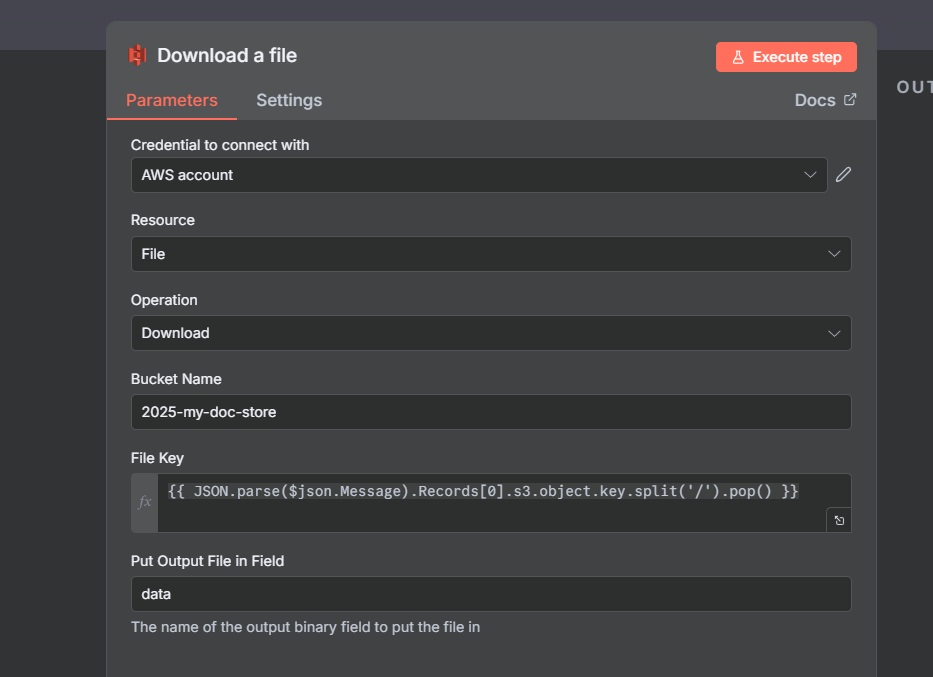Click the Bucket Name input field

(491, 412)
